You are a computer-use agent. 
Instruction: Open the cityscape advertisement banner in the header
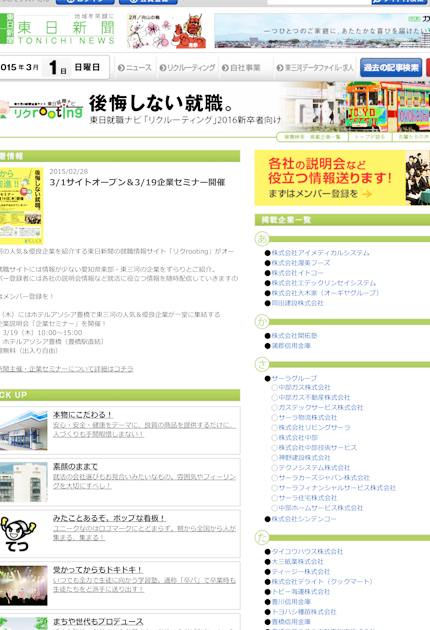(322, 31)
